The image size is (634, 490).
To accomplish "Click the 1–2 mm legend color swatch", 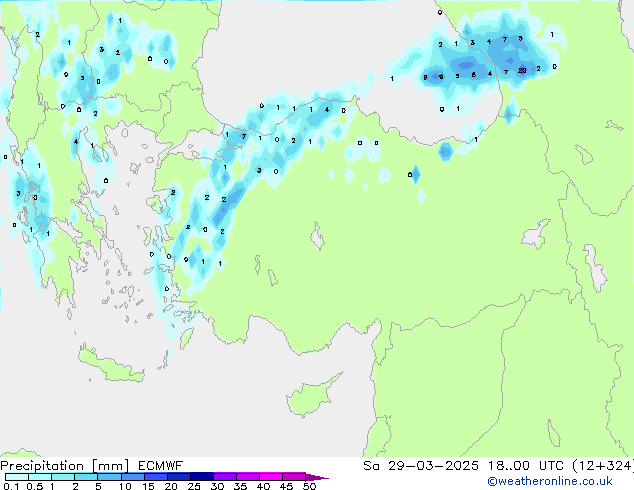I will coord(63,477).
